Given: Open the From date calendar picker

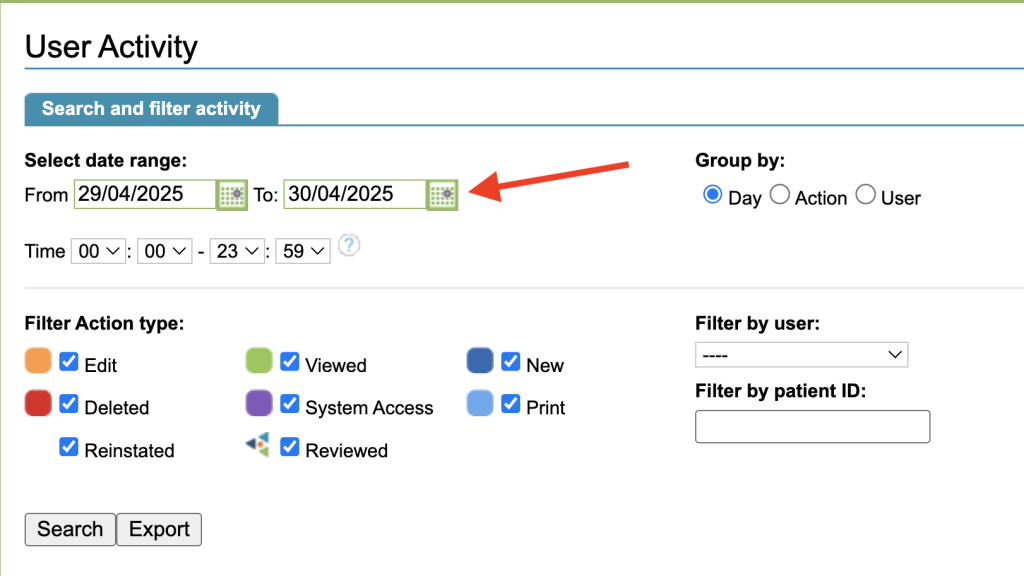Looking at the screenshot, I should tap(232, 195).
